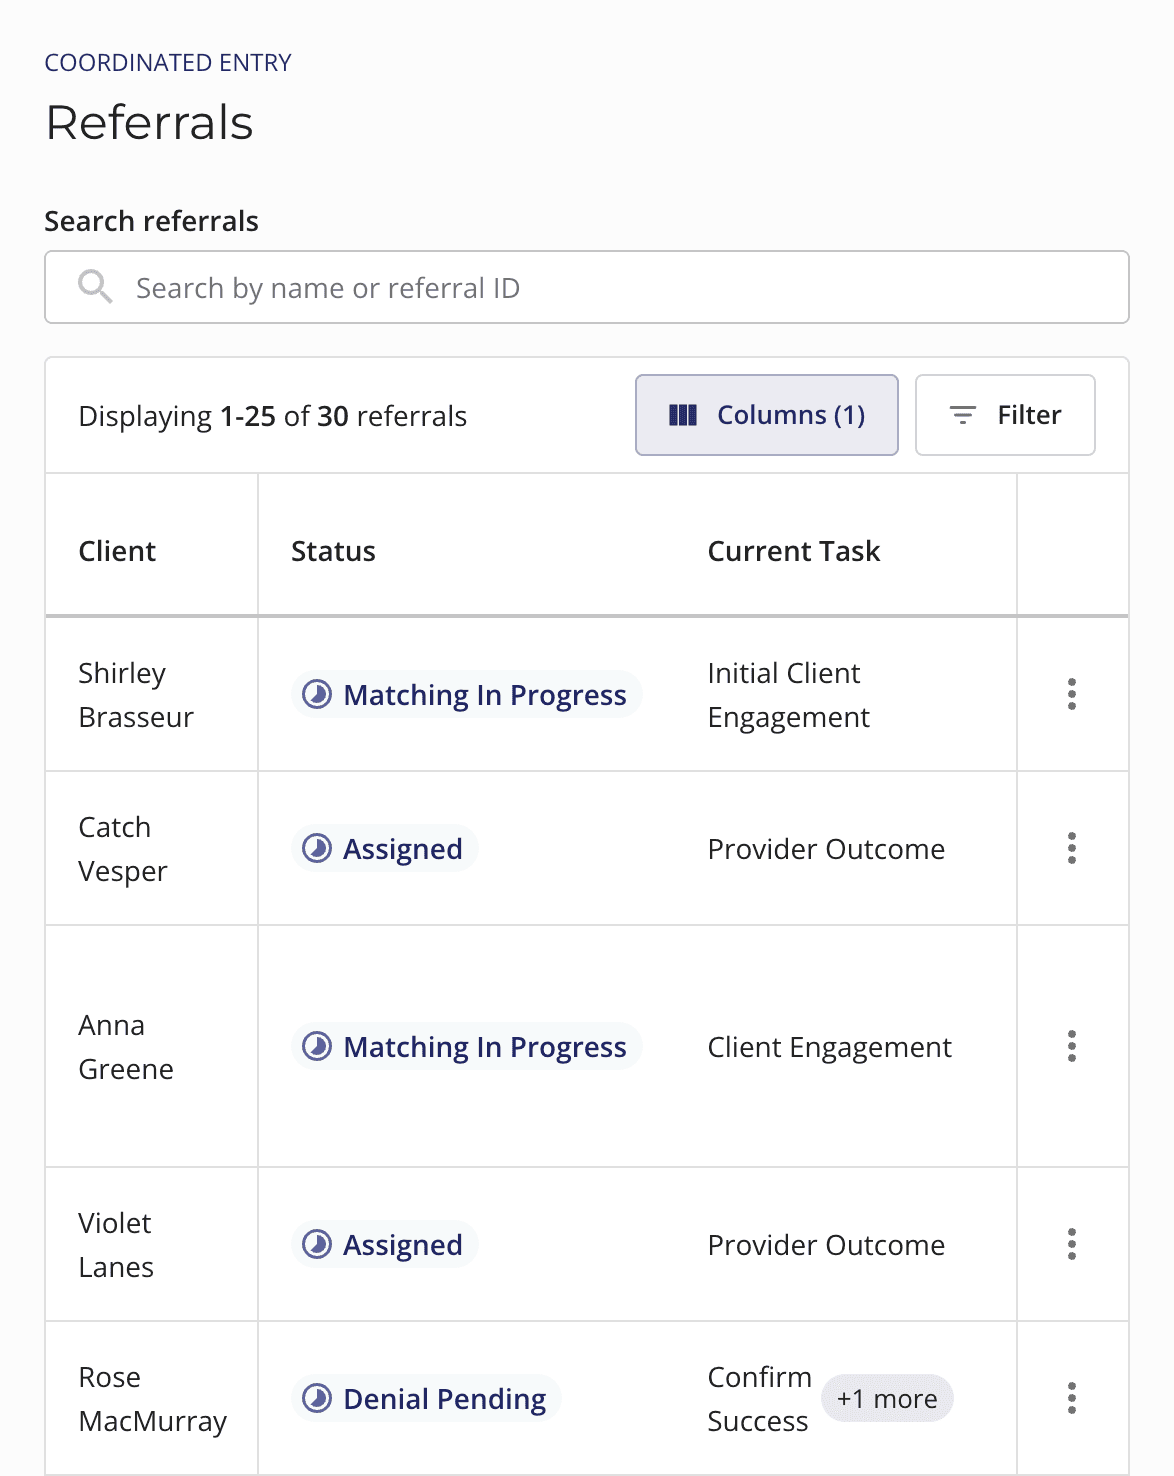The image size is (1174, 1476).
Task: Click the status icon beside Catch Vesper's Assigned badge
Action: tap(317, 848)
